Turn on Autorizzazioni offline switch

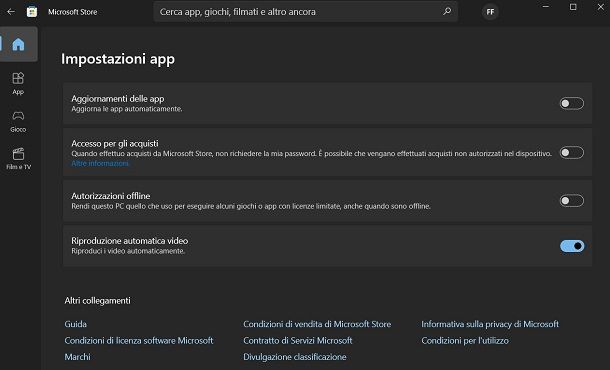pos(571,201)
